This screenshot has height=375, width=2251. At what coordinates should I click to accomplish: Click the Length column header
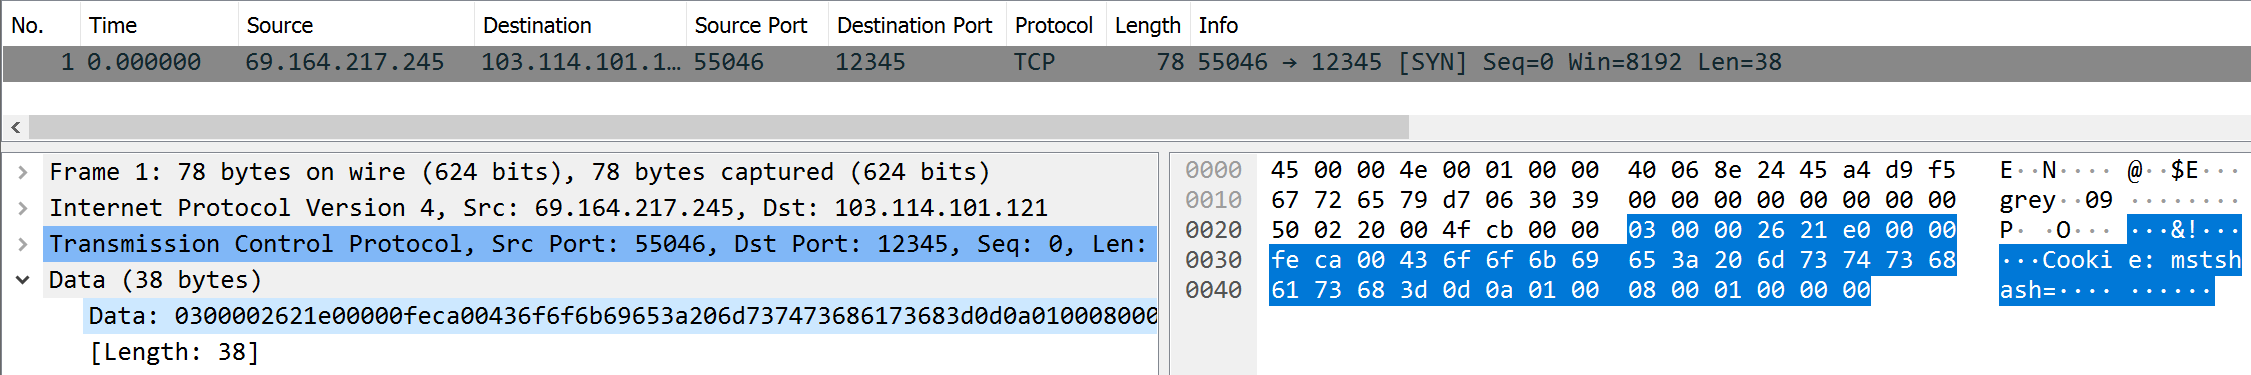(1148, 25)
